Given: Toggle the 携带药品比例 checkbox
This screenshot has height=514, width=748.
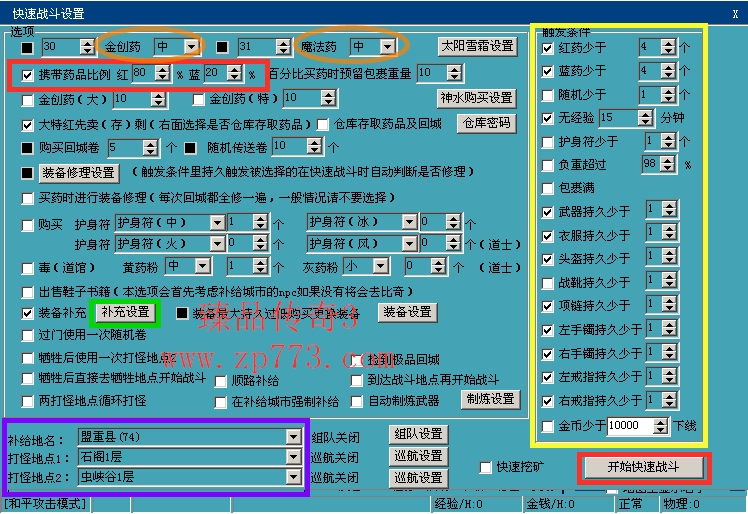Looking at the screenshot, I should click(x=28, y=74).
